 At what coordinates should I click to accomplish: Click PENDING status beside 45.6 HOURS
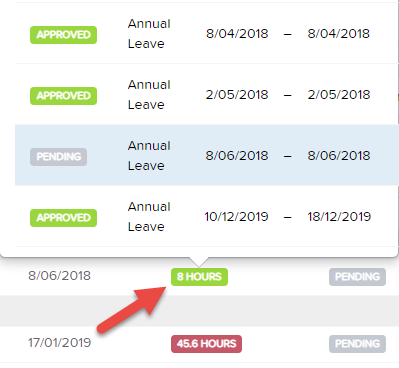357,344
